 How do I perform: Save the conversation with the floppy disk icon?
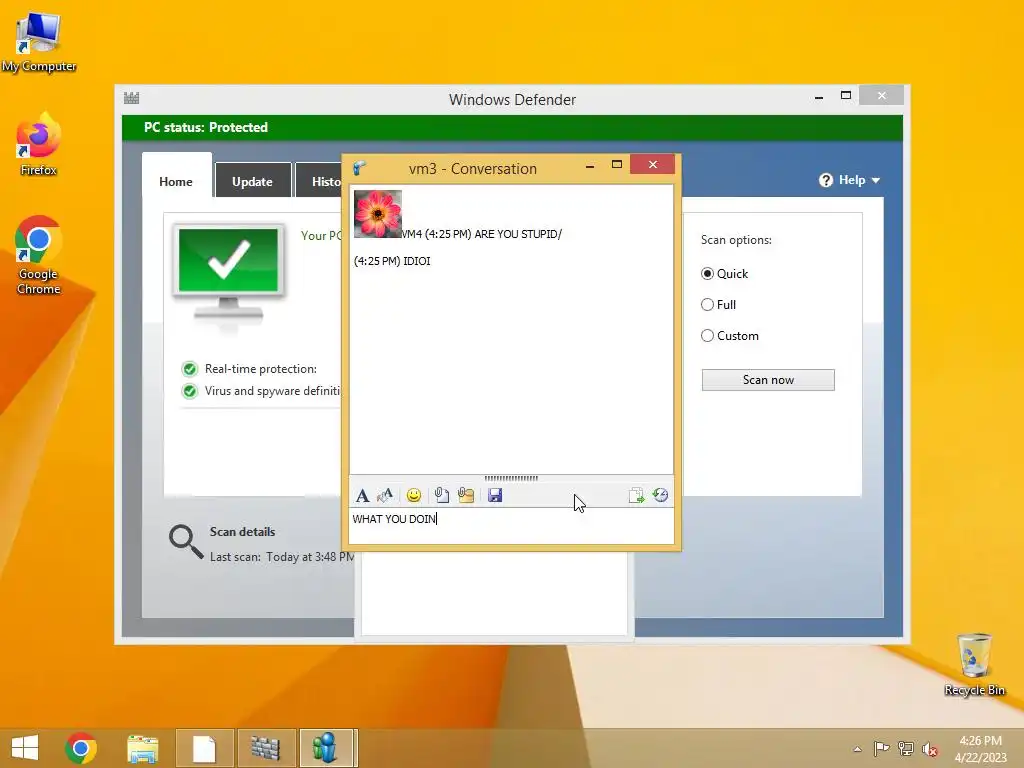click(495, 496)
